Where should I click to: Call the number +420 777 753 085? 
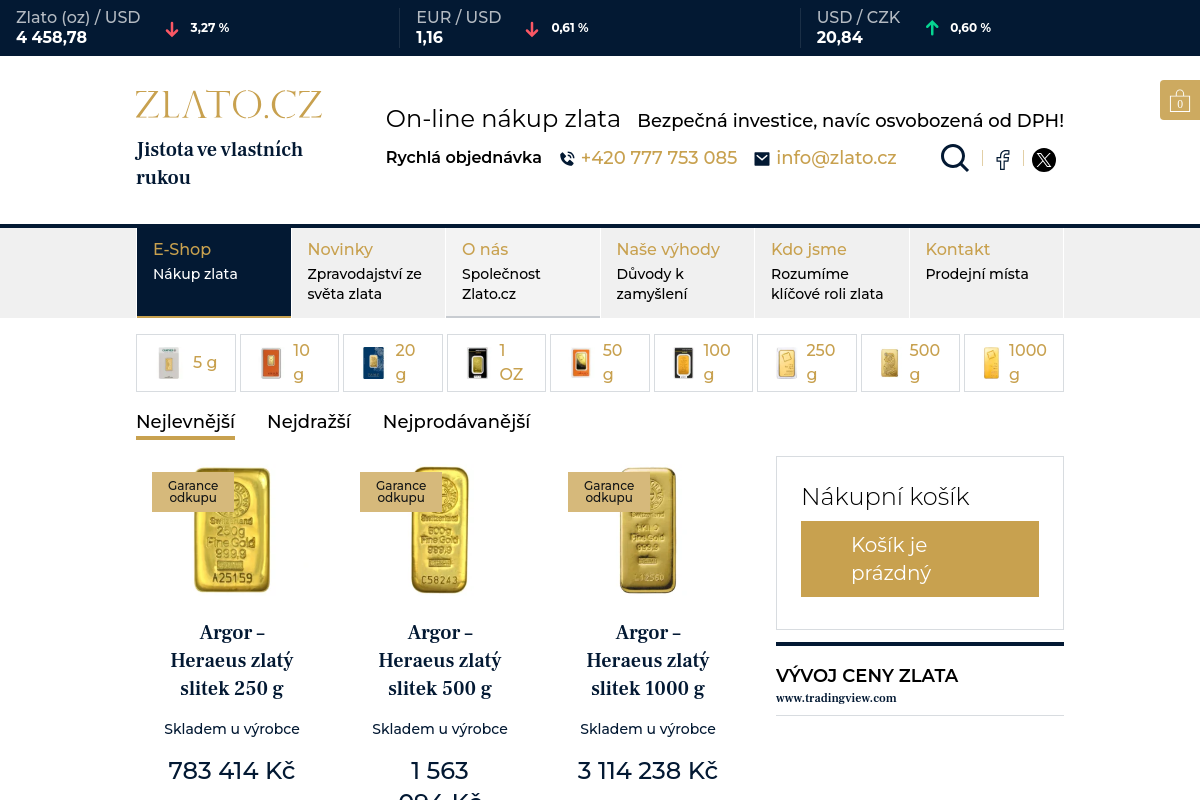(659, 158)
